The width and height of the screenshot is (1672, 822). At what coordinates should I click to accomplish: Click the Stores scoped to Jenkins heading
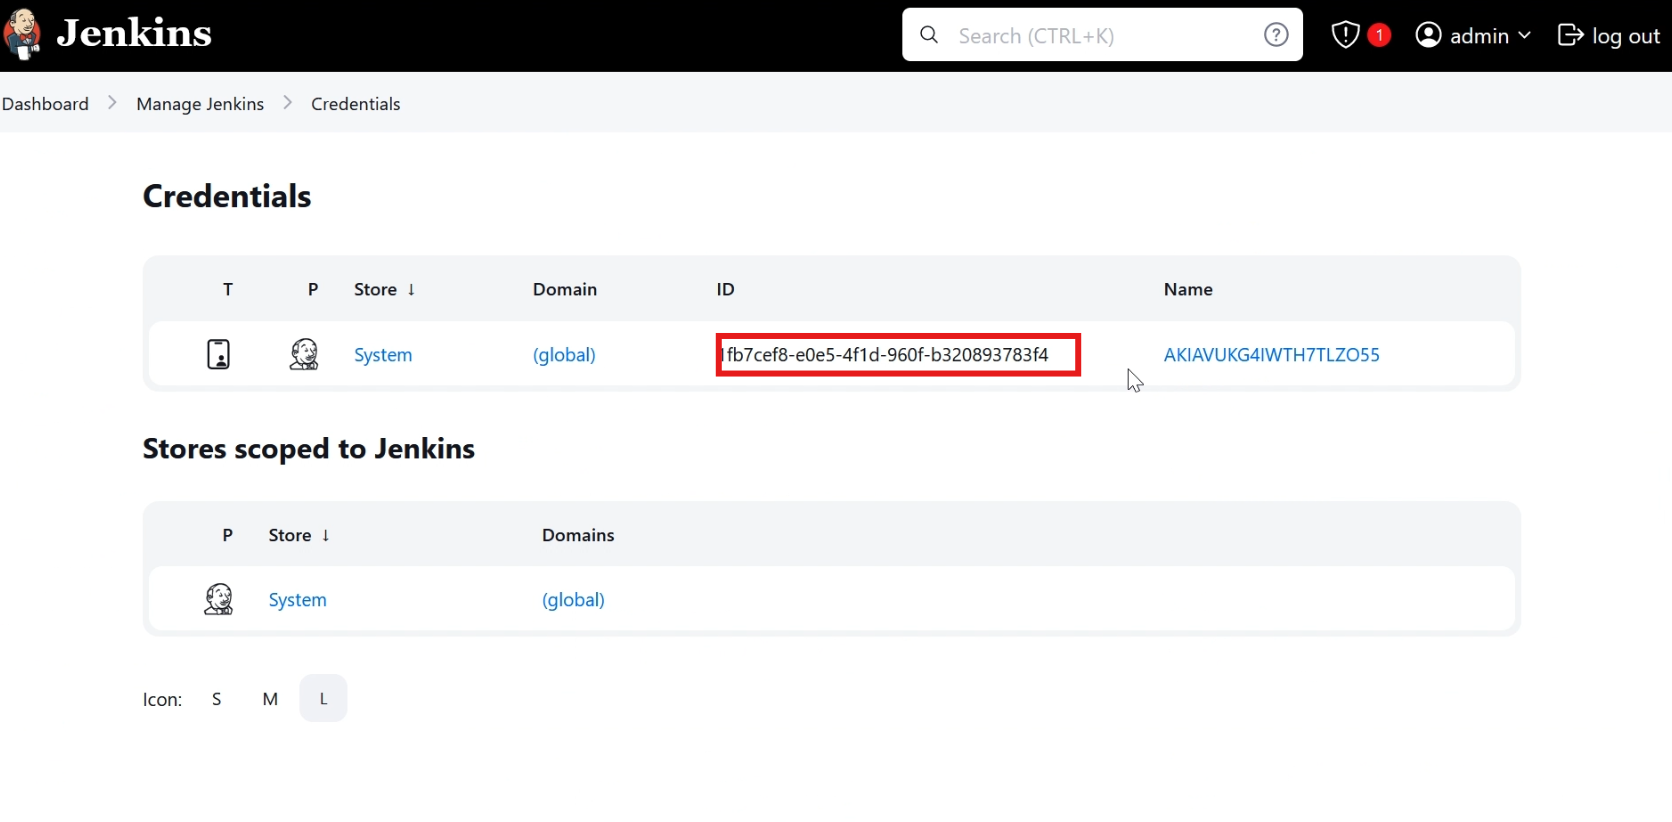tap(309, 449)
